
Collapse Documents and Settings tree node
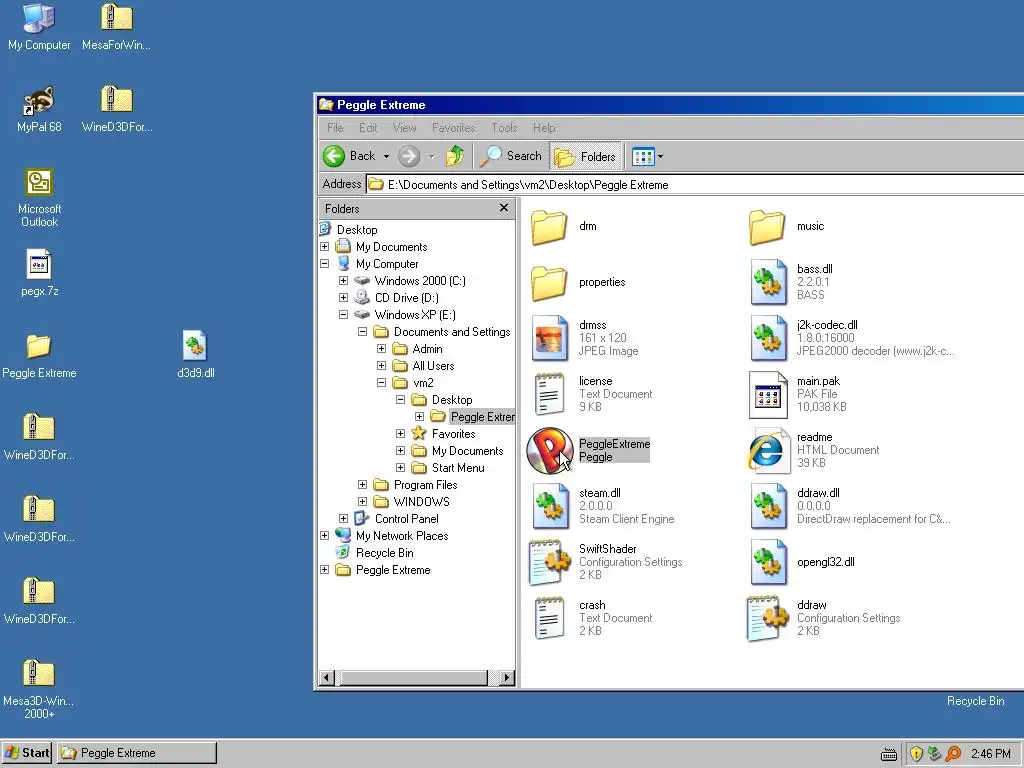[x=362, y=332]
